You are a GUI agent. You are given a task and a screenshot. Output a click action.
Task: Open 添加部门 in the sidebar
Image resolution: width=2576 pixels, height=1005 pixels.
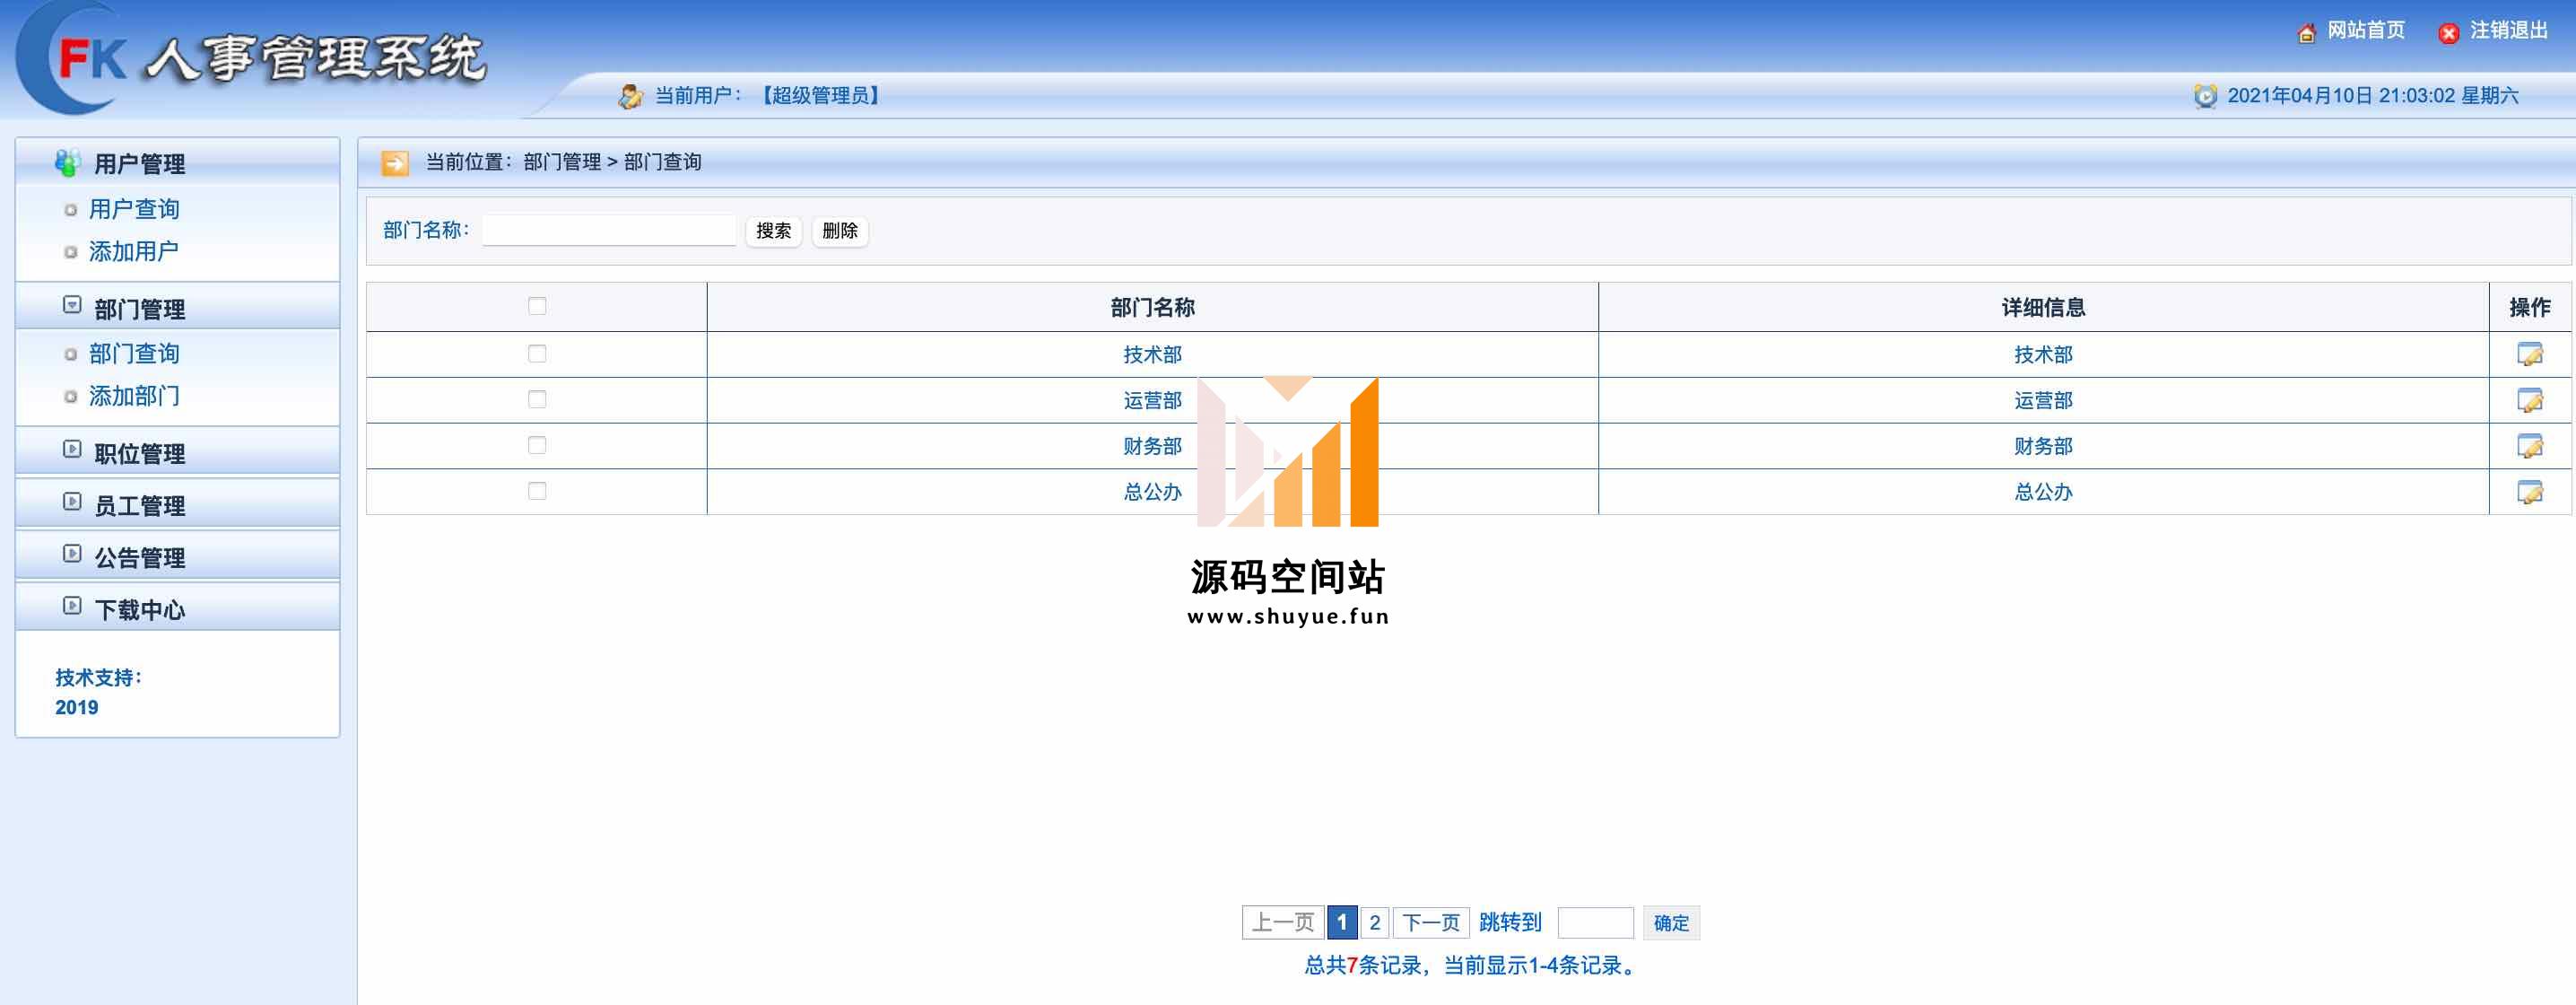point(134,396)
